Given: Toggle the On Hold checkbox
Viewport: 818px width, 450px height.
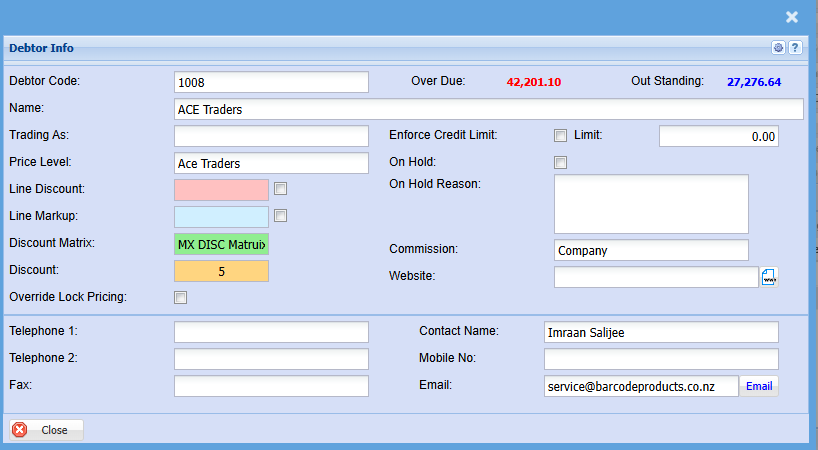Looking at the screenshot, I should tap(560, 163).
